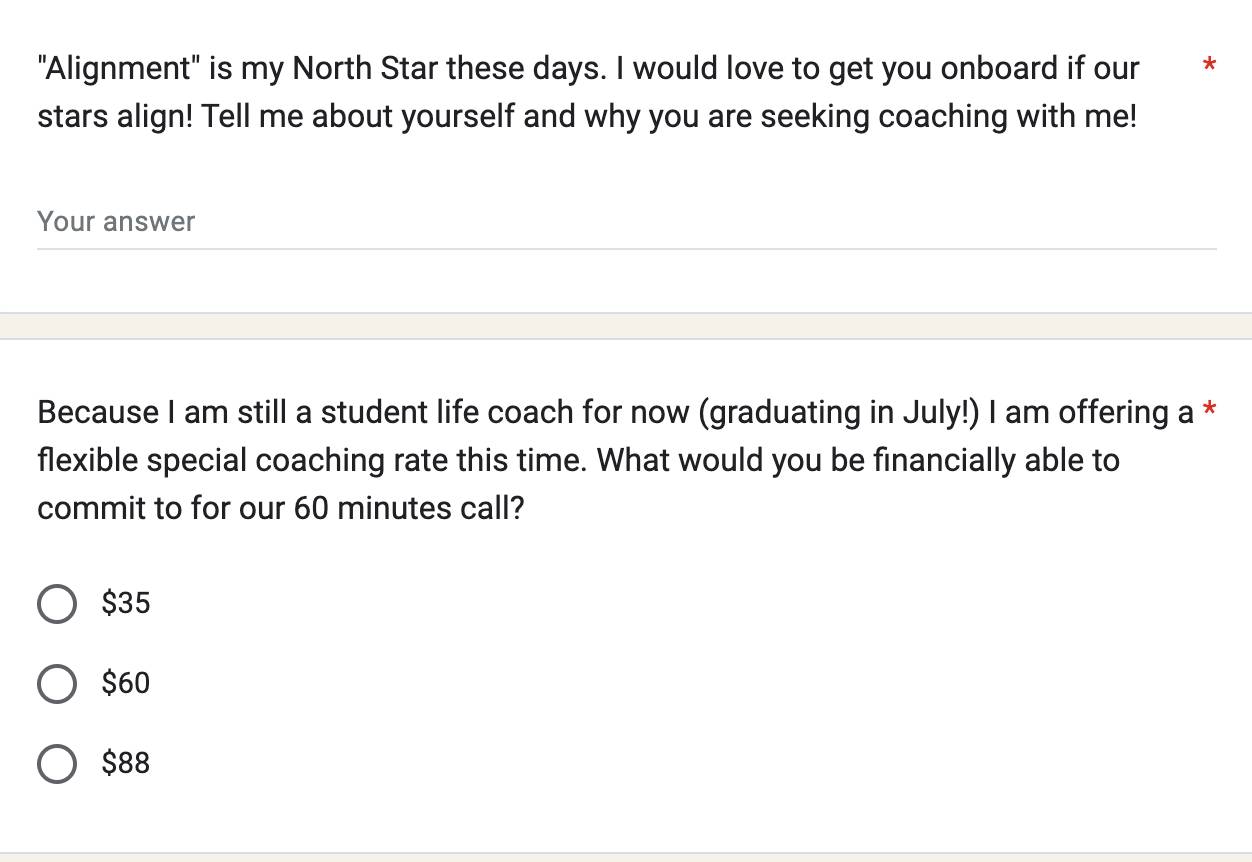
Task: Click the underline beneath "Your answer"
Action: coord(626,248)
